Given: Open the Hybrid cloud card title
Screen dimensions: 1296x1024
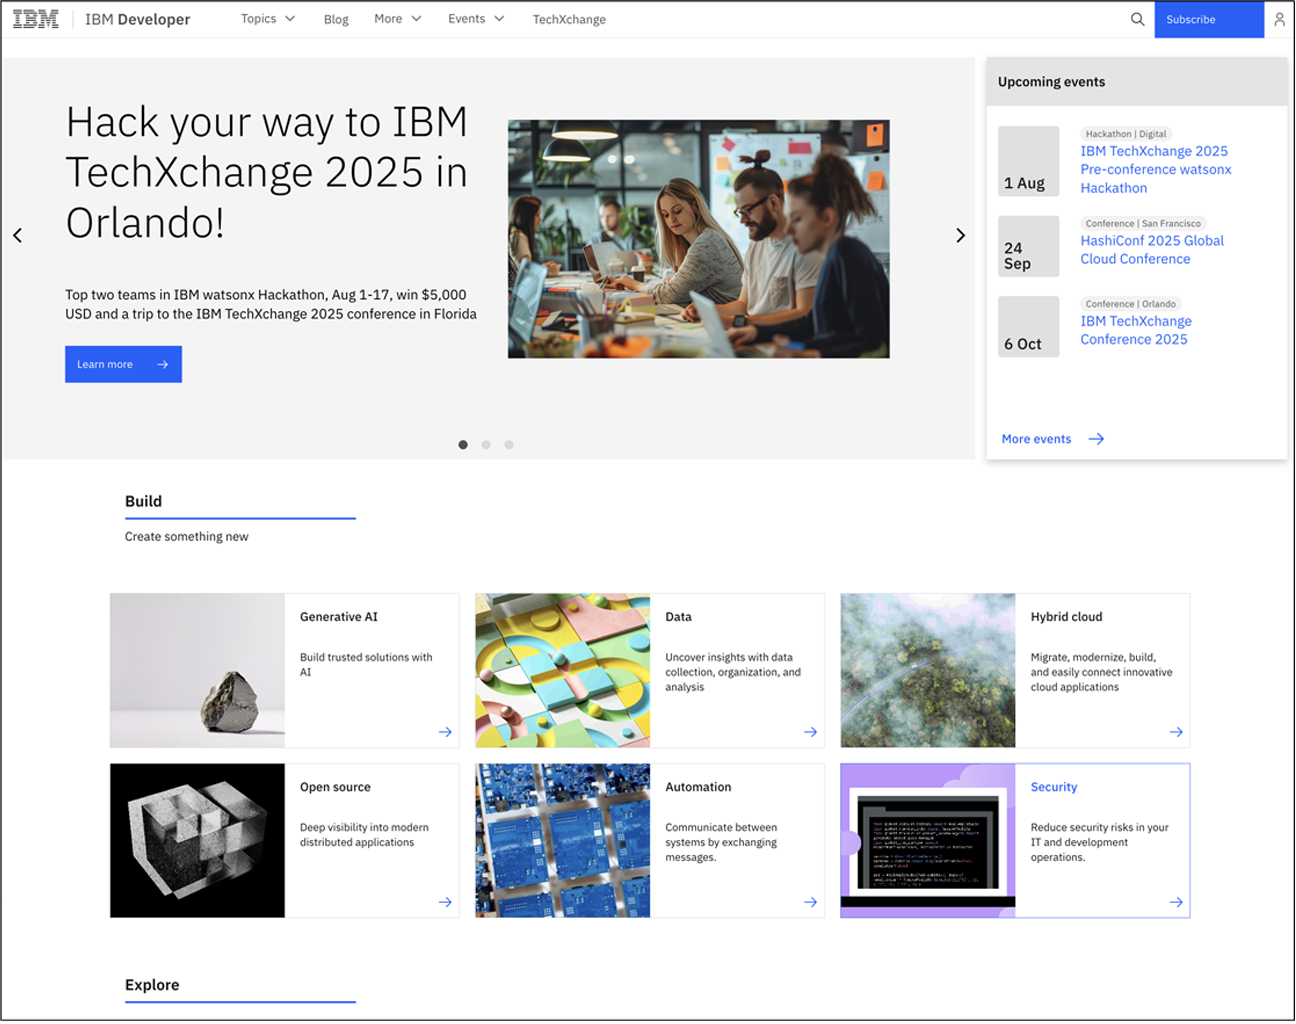Looking at the screenshot, I should click(1066, 617).
